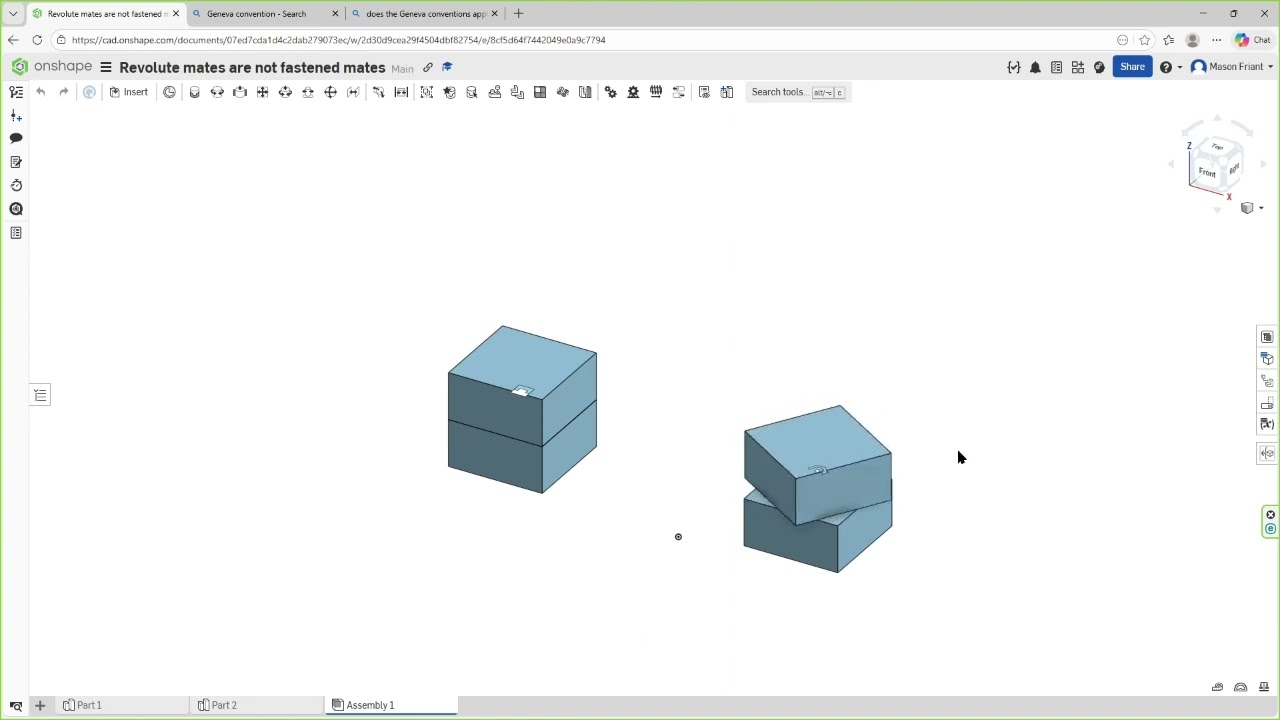Open the notifications bell
The image size is (1280, 720).
pyautogui.click(x=1035, y=67)
